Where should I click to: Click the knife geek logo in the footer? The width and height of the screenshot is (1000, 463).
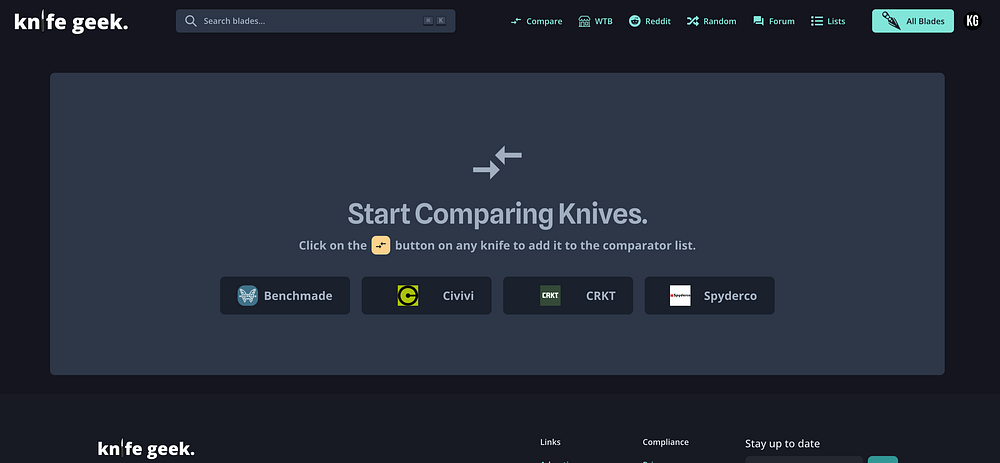(146, 448)
